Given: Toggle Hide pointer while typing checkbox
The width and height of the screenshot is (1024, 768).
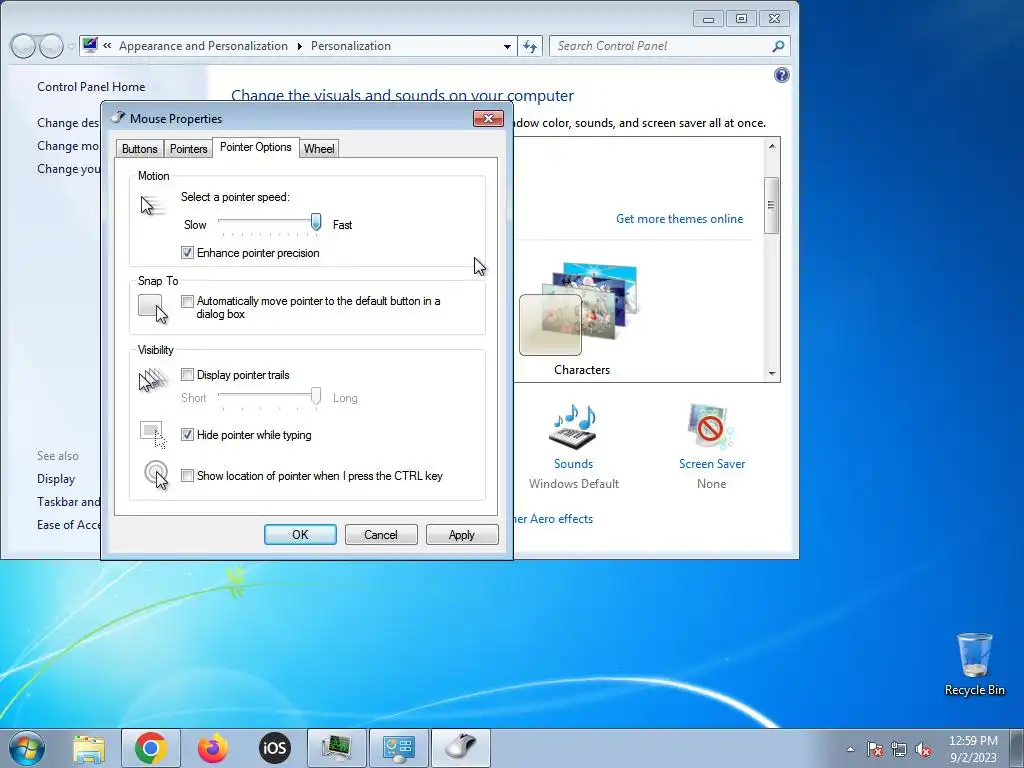Looking at the screenshot, I should 187,435.
